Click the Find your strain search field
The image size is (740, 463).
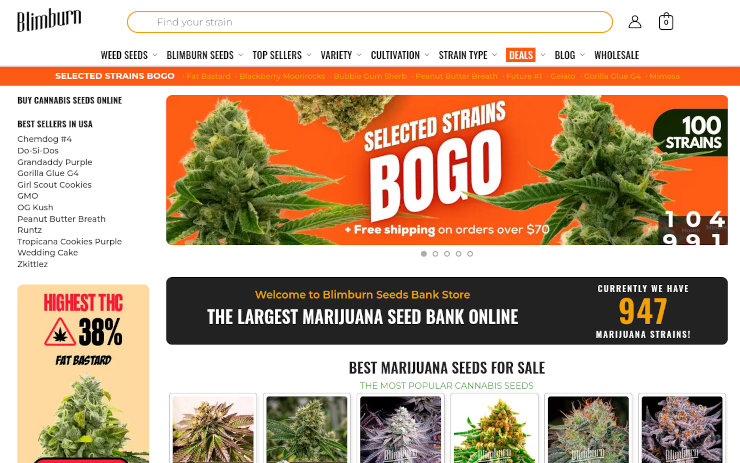coord(370,22)
